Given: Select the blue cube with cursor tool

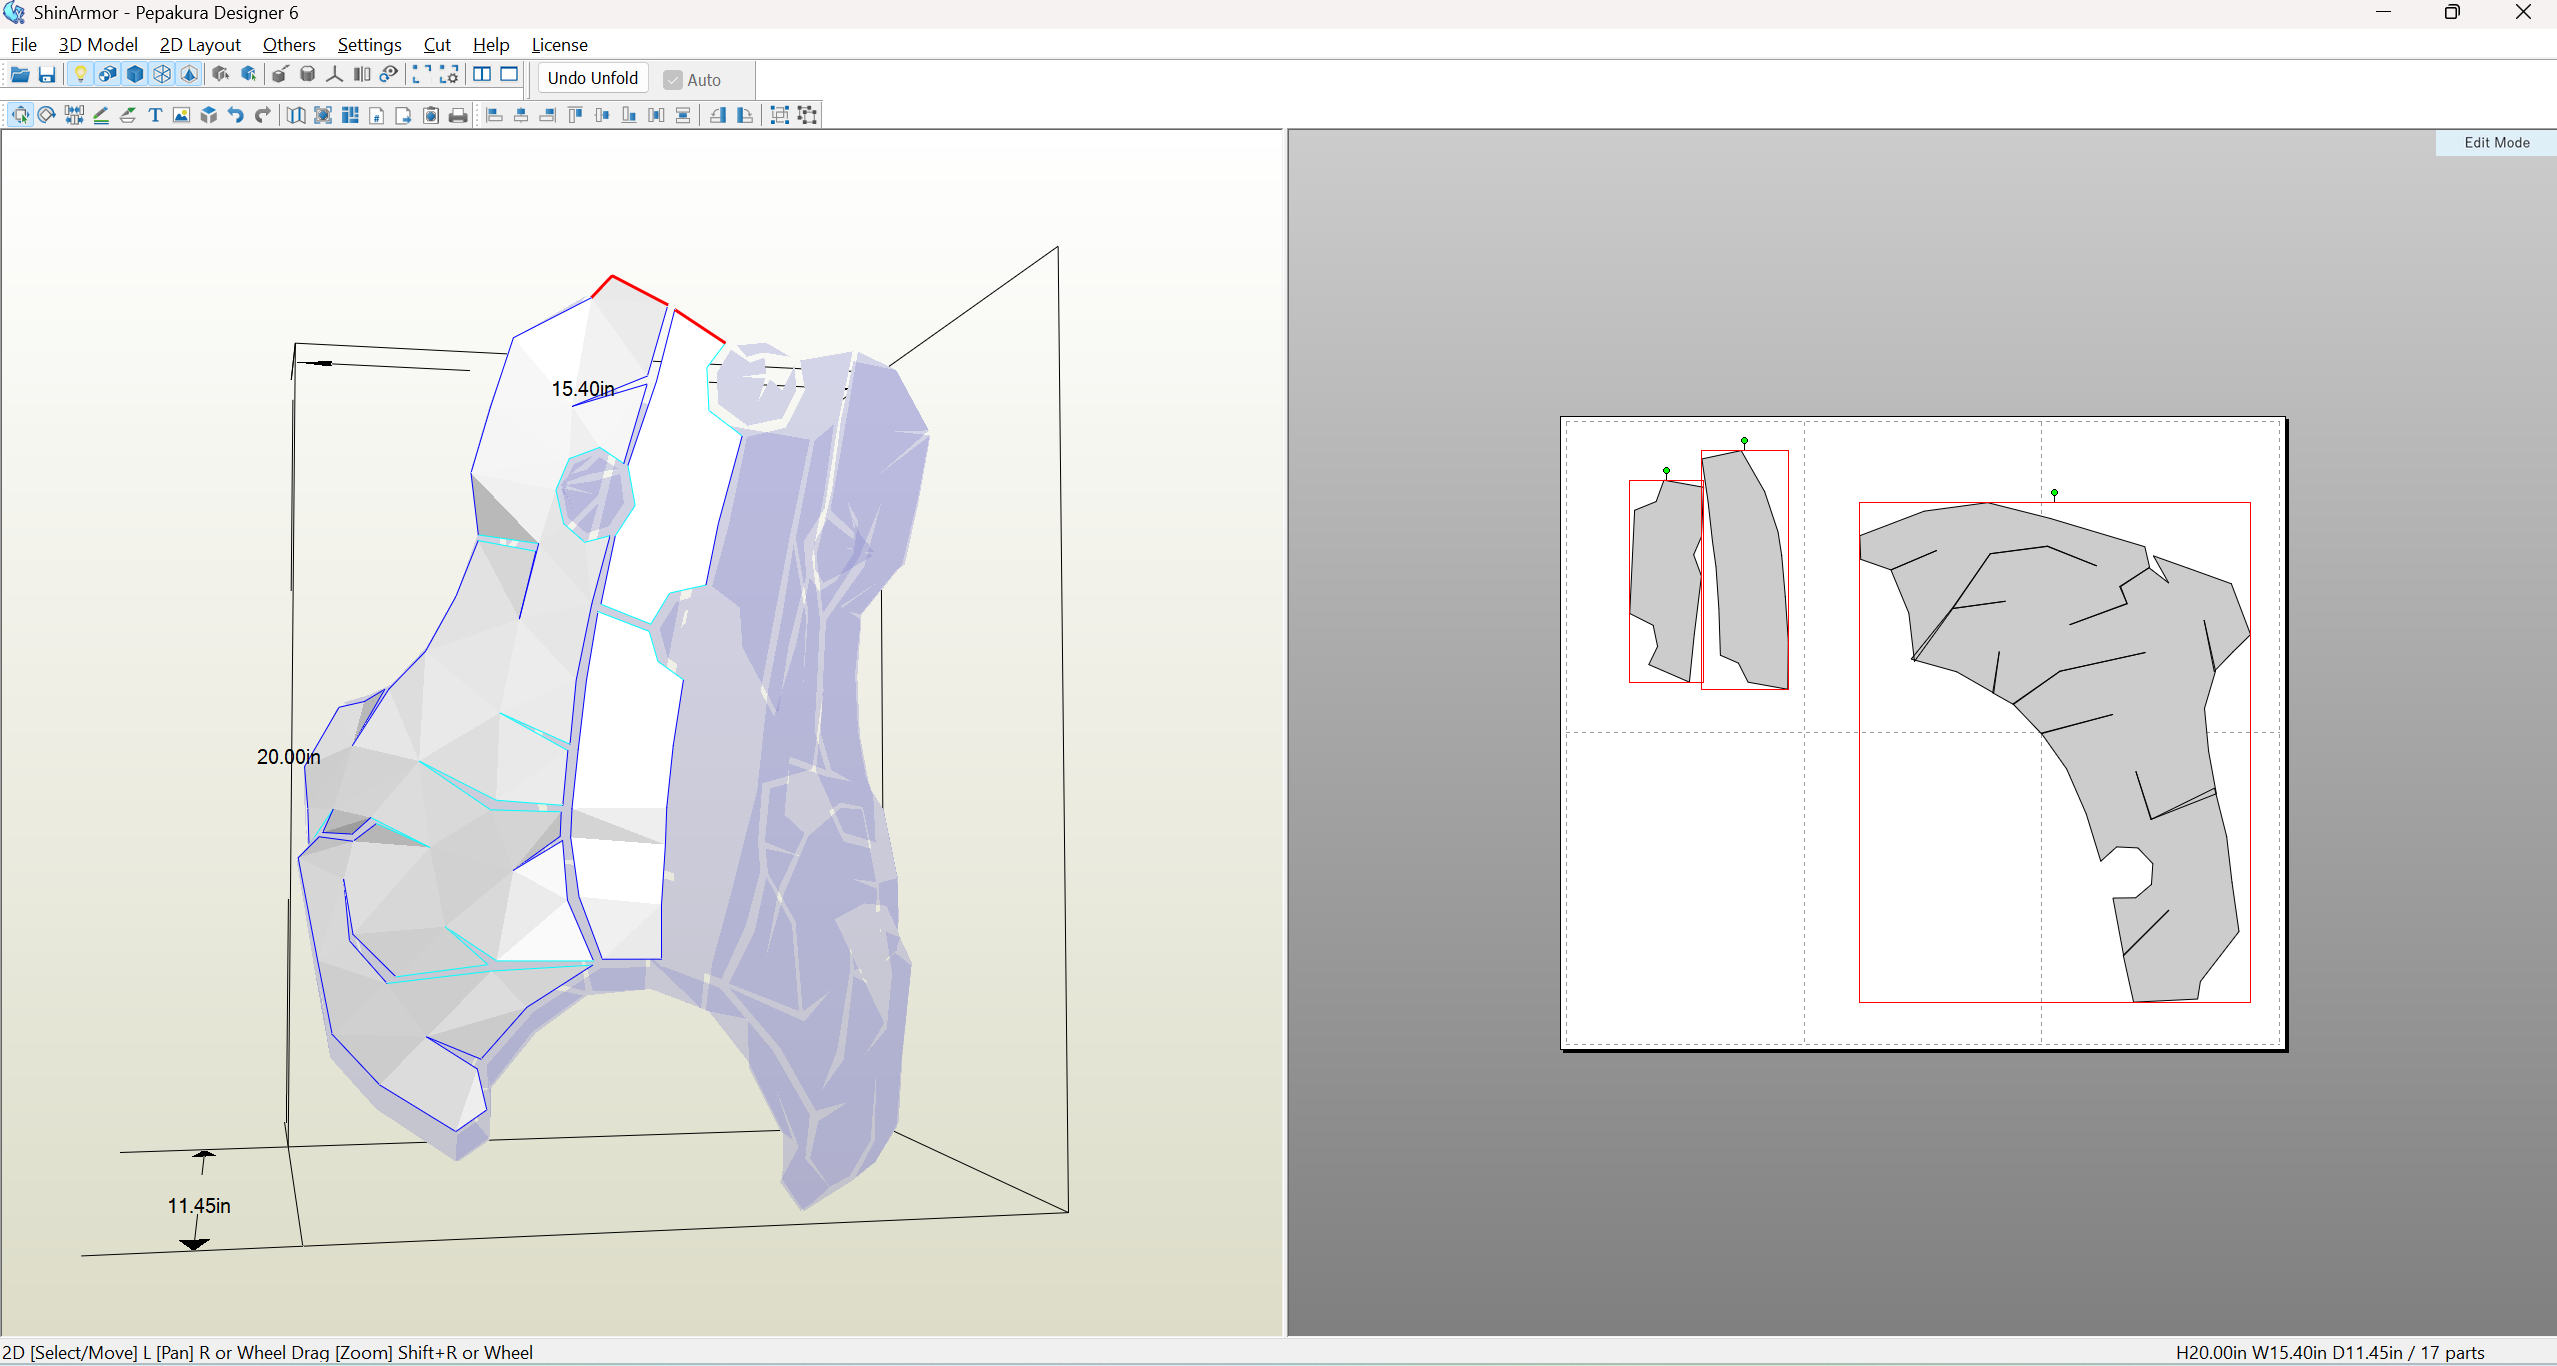Looking at the screenshot, I should (x=249, y=75).
